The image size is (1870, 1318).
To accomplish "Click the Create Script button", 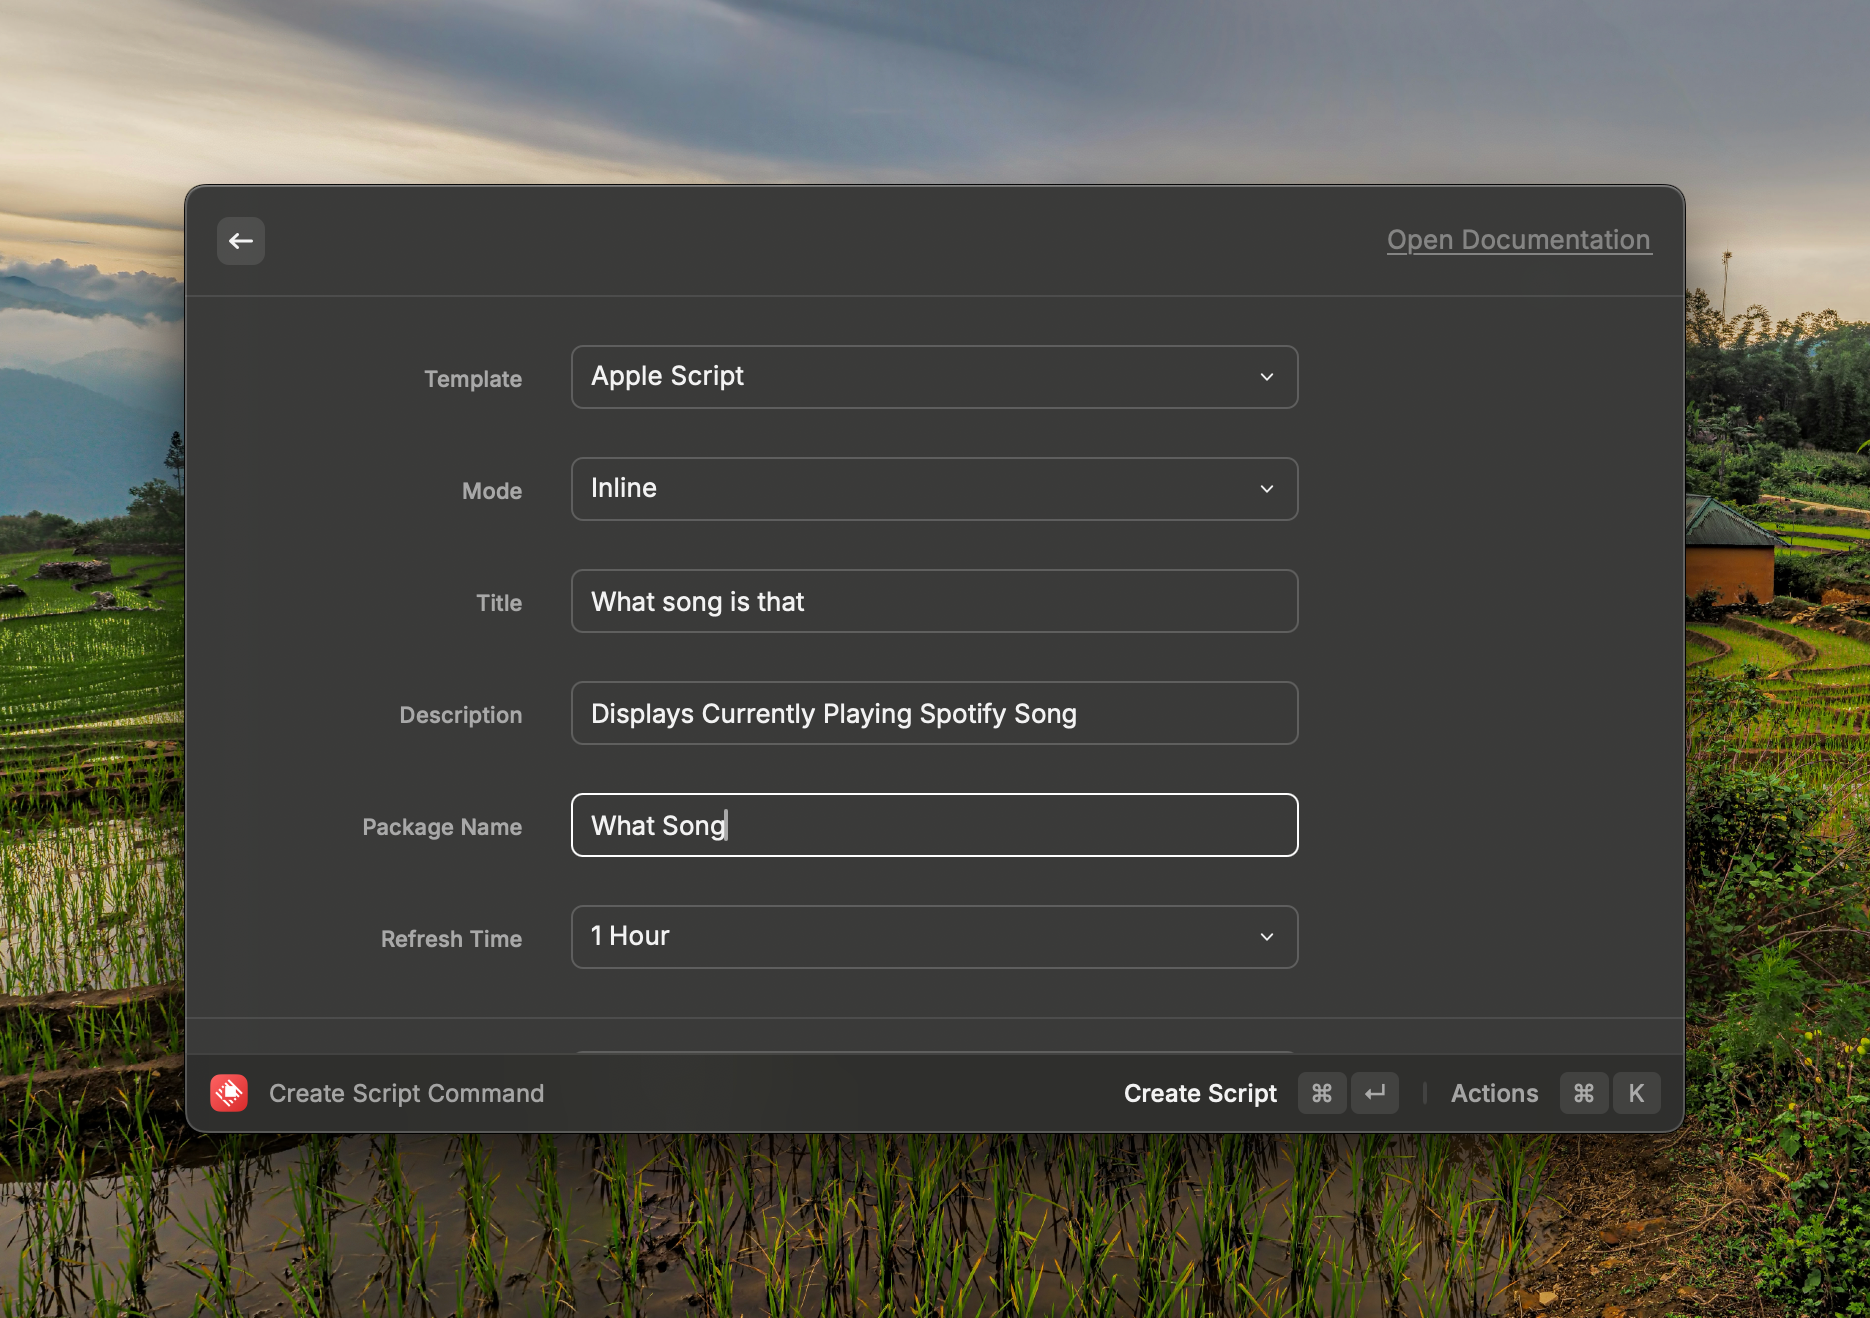I will [1200, 1093].
